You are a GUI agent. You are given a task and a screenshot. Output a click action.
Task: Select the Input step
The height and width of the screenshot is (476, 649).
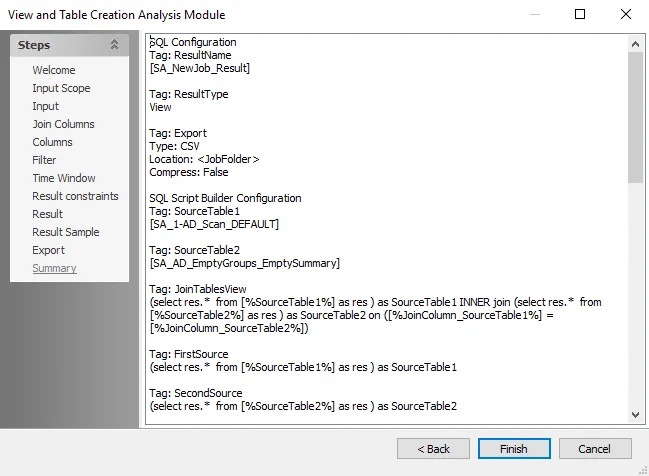46,106
